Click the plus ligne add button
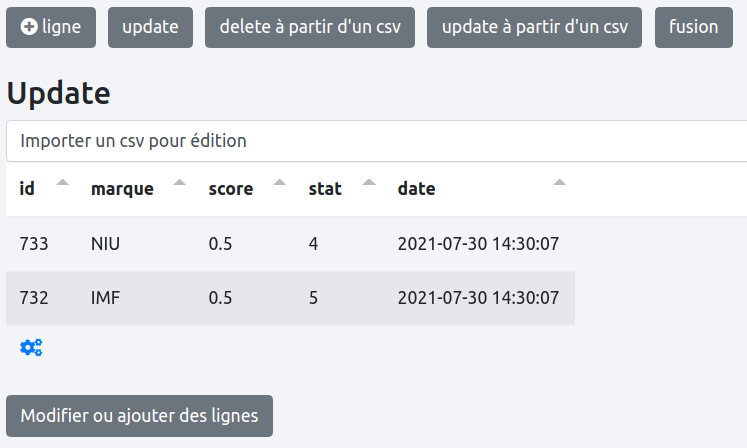The height and width of the screenshot is (448, 747). (51, 27)
